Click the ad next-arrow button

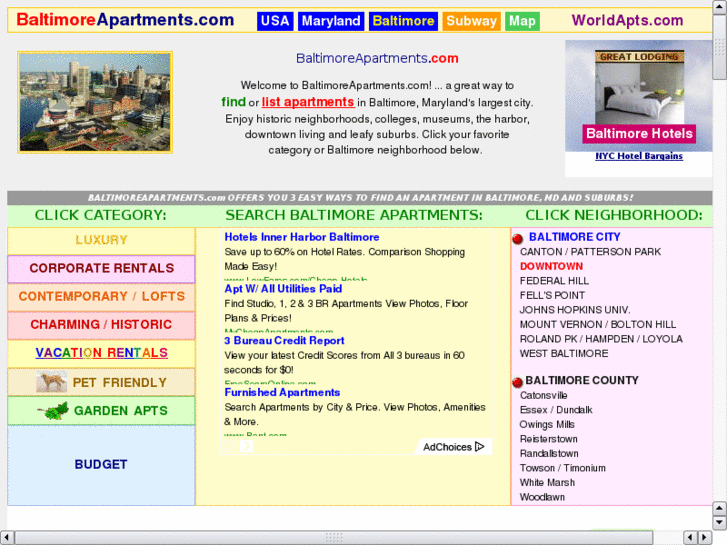click(x=246, y=446)
